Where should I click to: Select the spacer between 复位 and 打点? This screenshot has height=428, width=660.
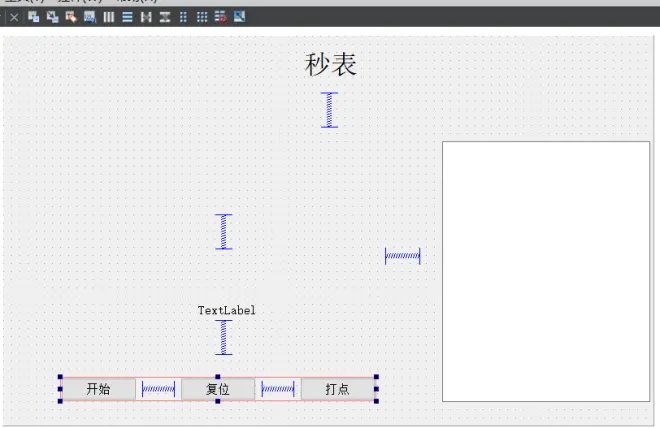tap(278, 389)
